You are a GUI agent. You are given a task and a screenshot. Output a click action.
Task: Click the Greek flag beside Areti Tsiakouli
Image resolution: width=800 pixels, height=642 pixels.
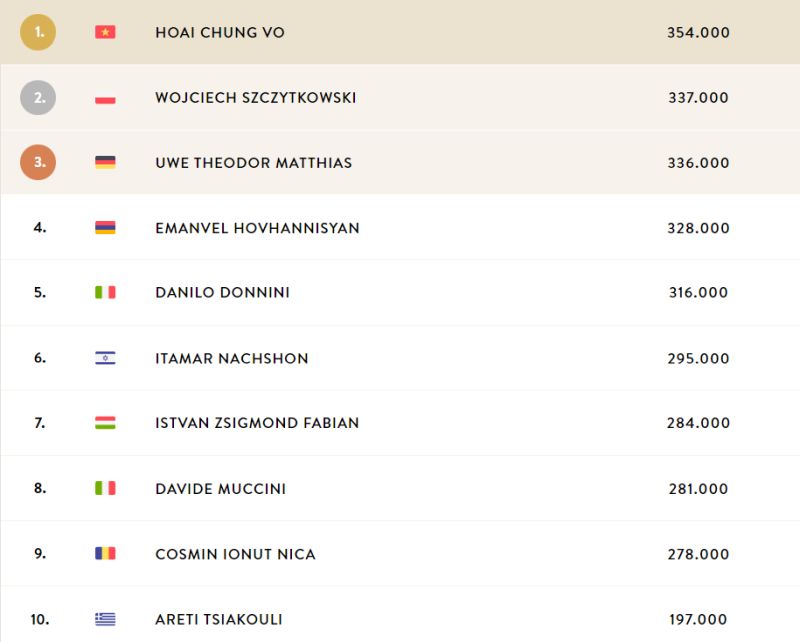105,619
